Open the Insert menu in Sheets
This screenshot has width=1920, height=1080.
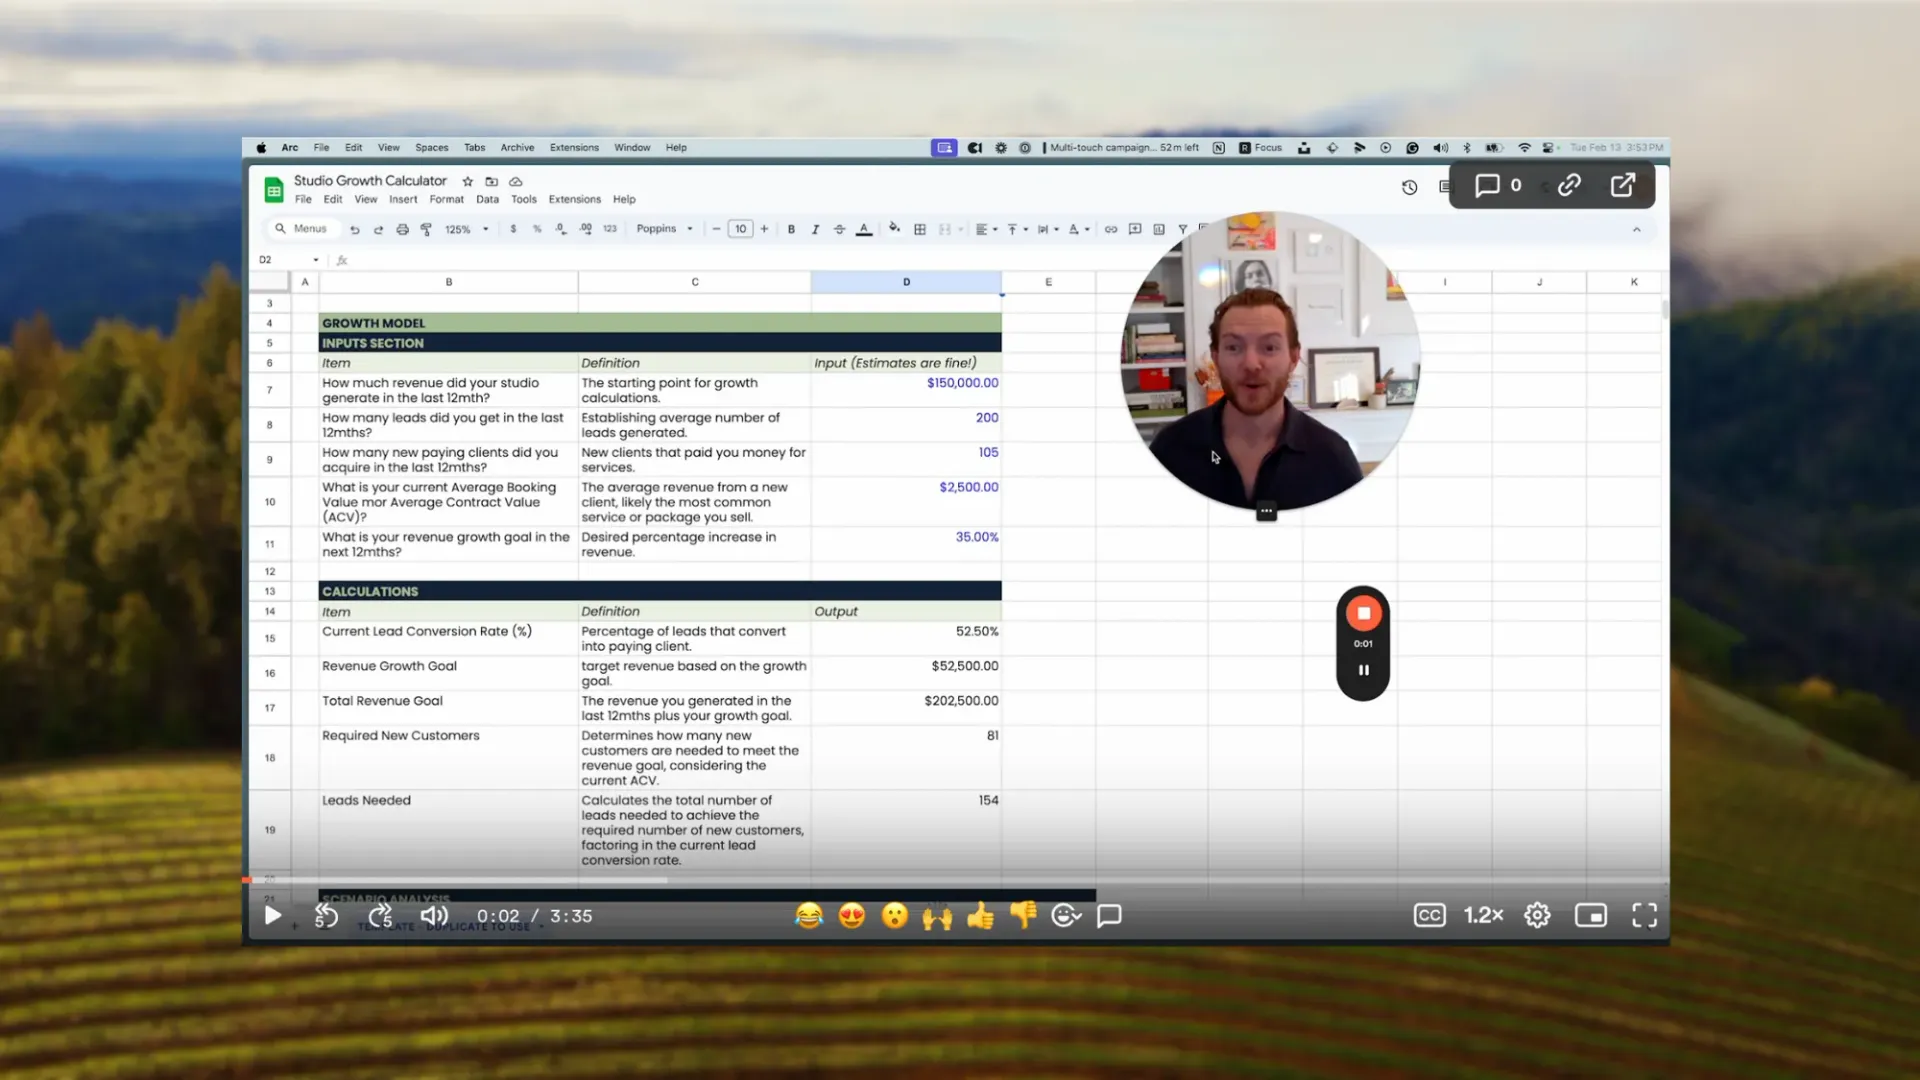click(403, 199)
